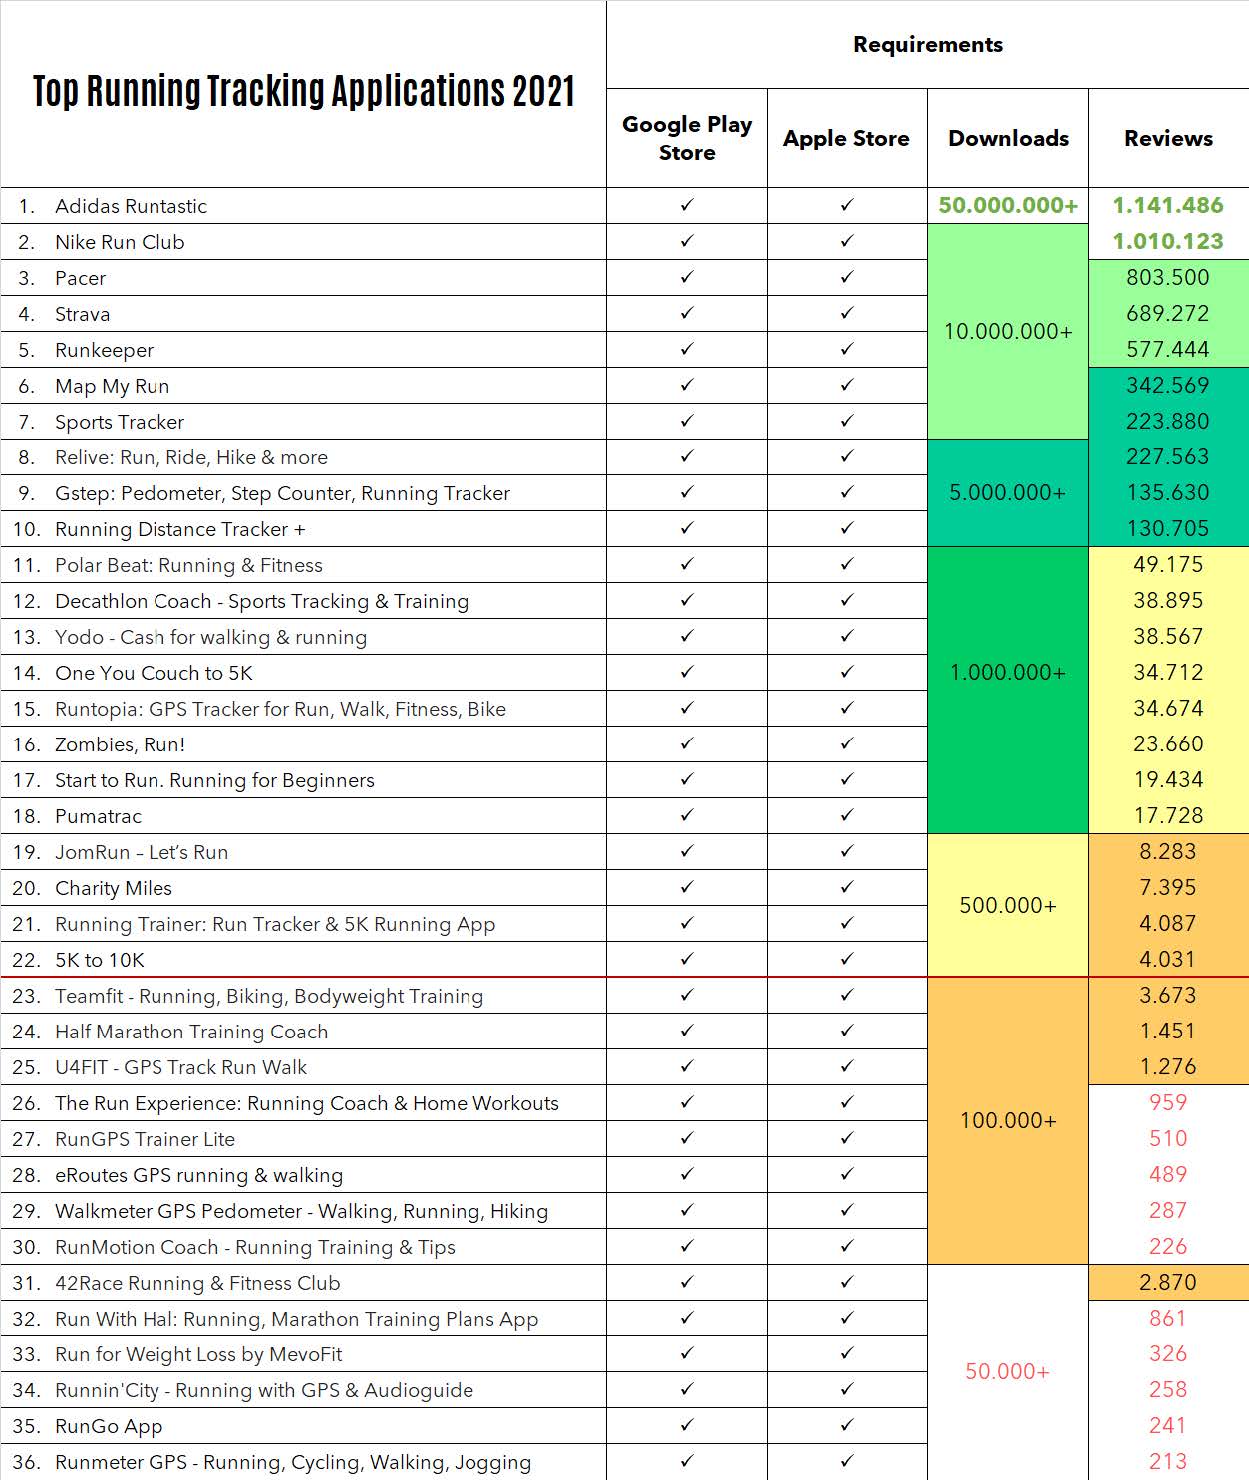
Task: Click Charity Miles' Google Play checkmark
Action: (687, 887)
